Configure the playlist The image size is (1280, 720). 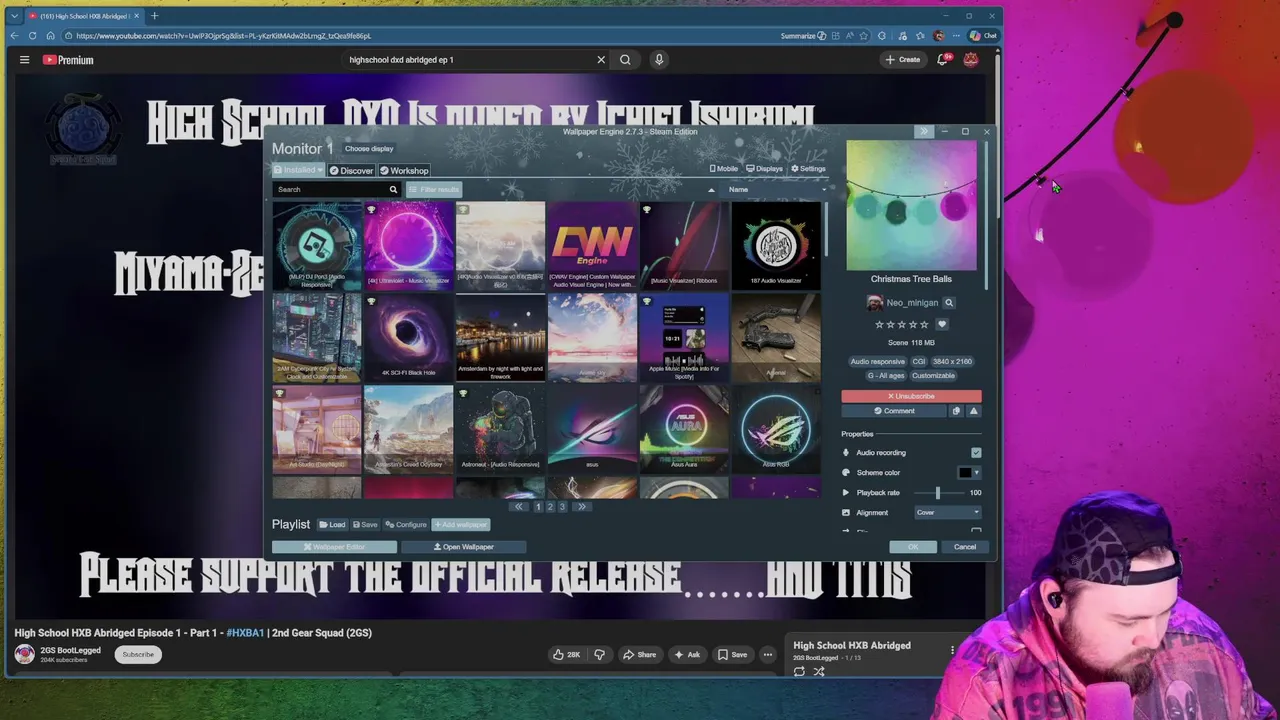click(406, 525)
